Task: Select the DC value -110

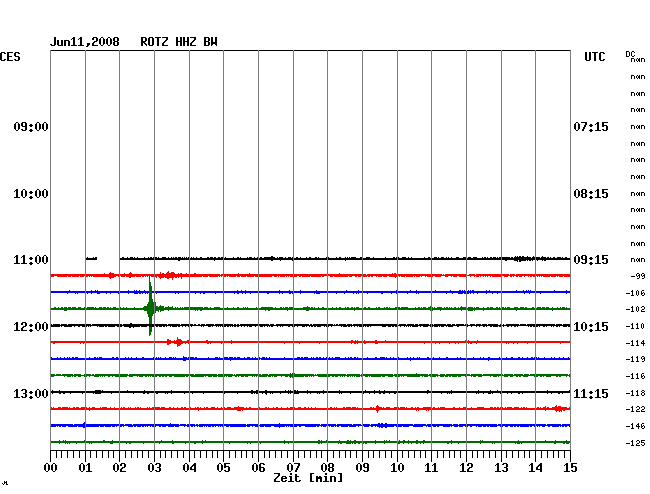Action: tap(635, 326)
